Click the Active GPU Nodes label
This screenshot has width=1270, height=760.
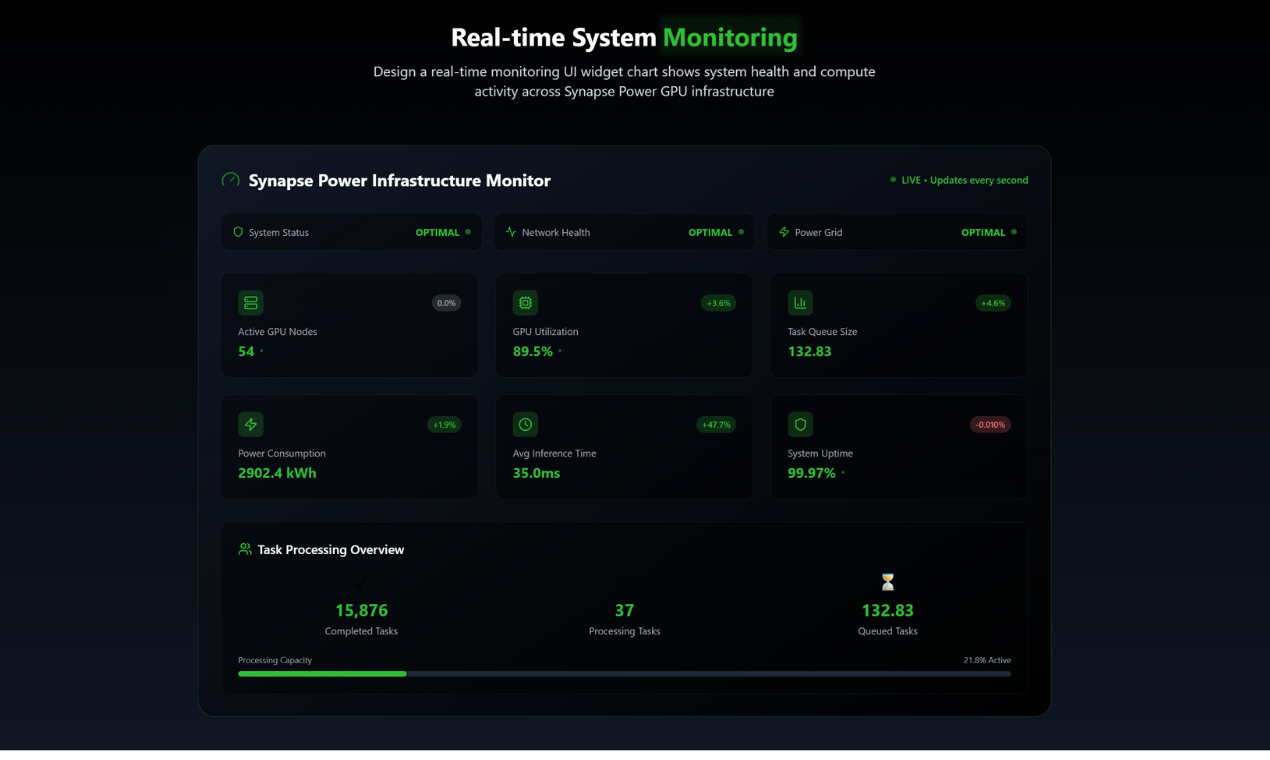(278, 332)
